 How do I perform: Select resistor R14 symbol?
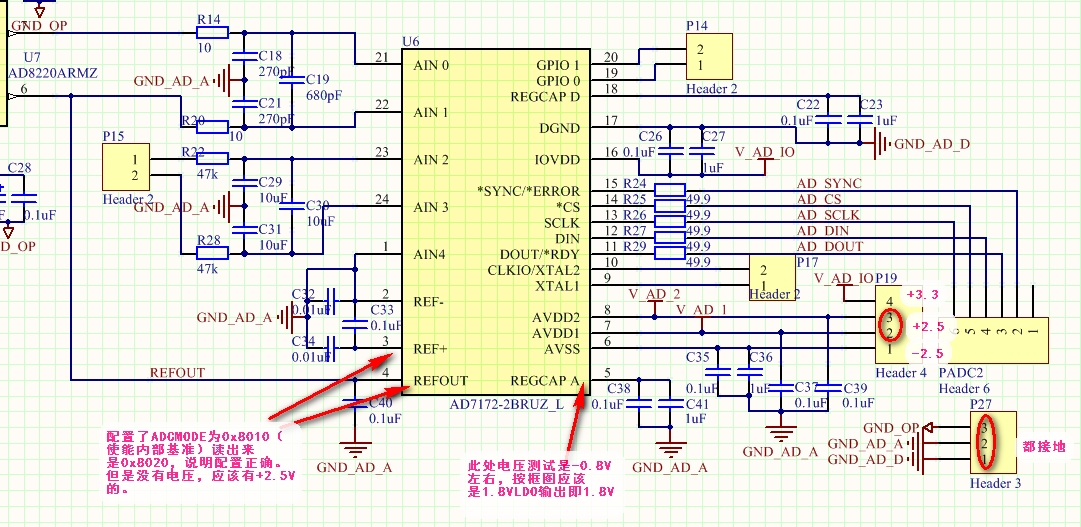click(212, 32)
